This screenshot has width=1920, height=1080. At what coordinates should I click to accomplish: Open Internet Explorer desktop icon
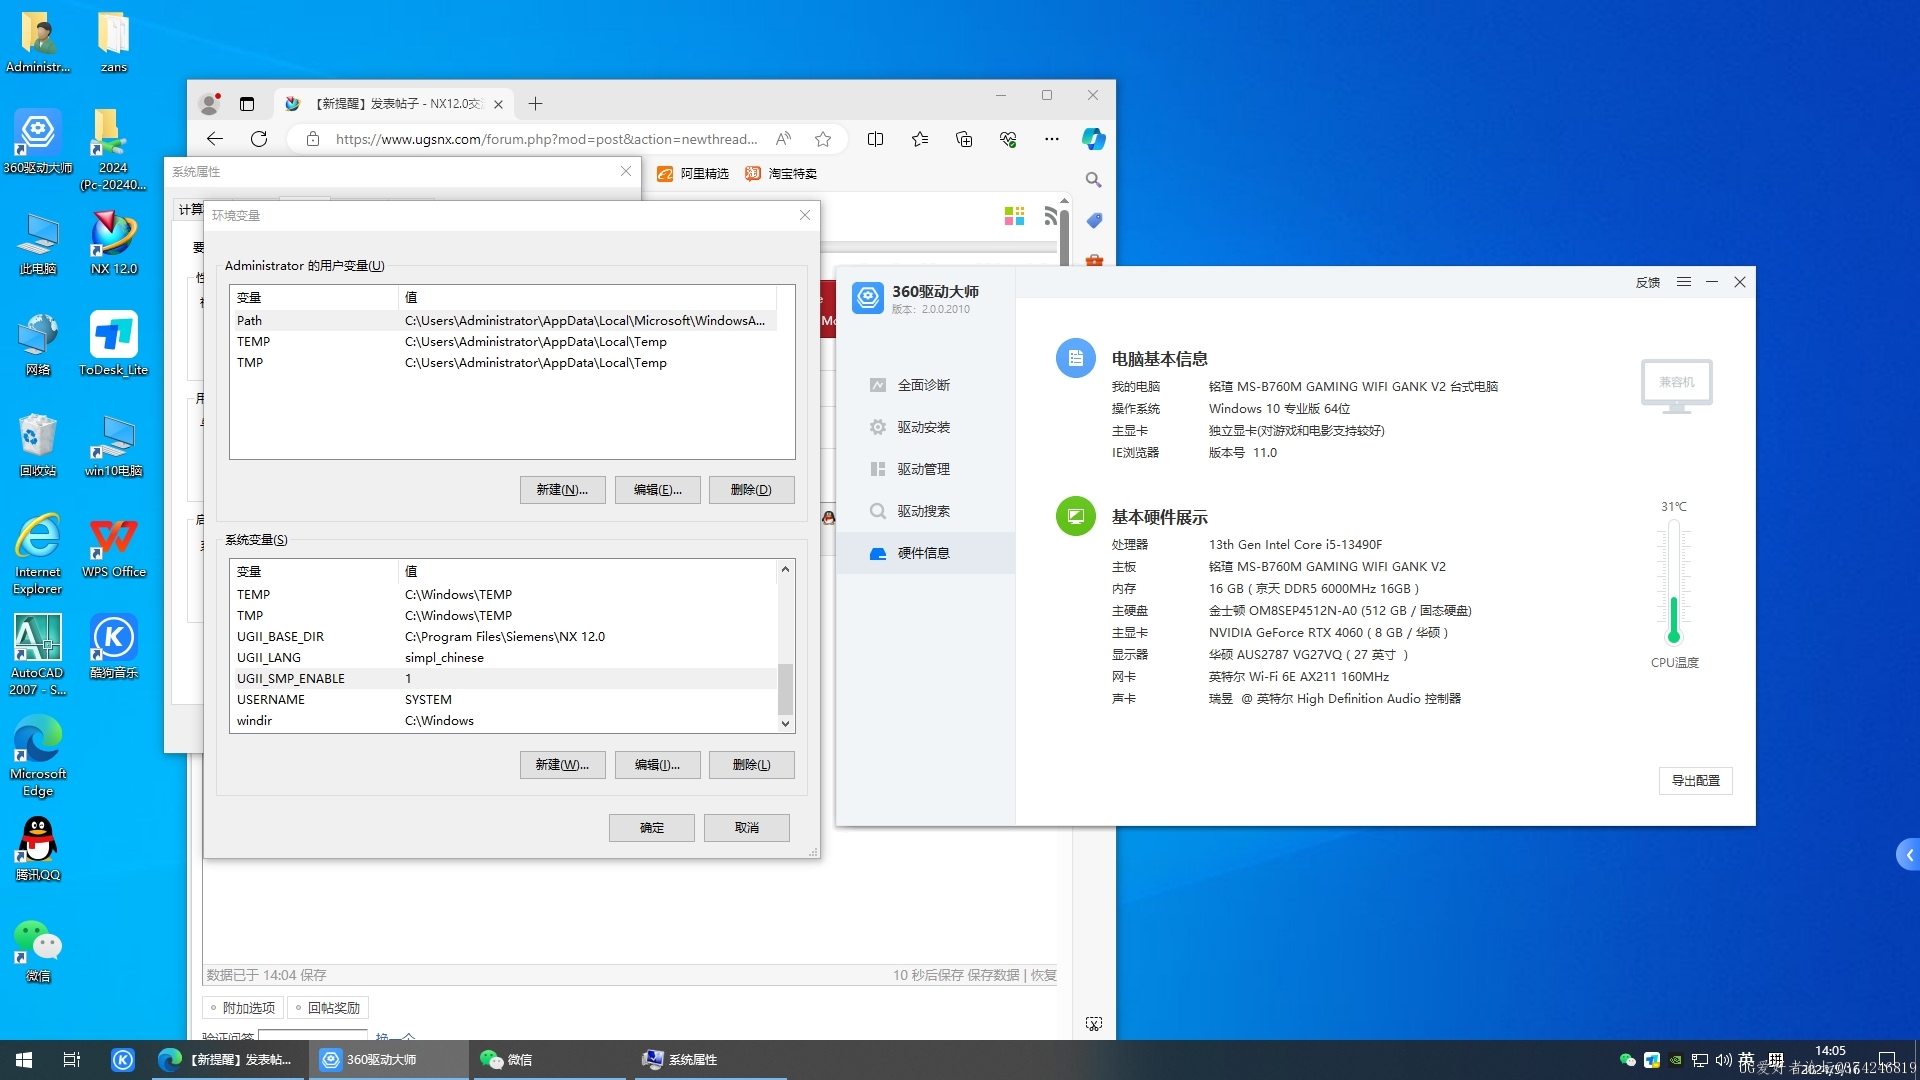coord(38,554)
